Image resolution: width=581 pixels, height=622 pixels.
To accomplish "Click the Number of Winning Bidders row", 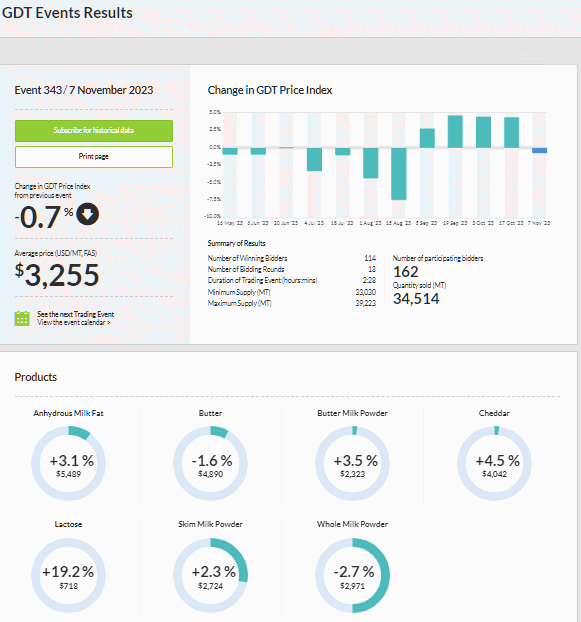I will (x=291, y=258).
